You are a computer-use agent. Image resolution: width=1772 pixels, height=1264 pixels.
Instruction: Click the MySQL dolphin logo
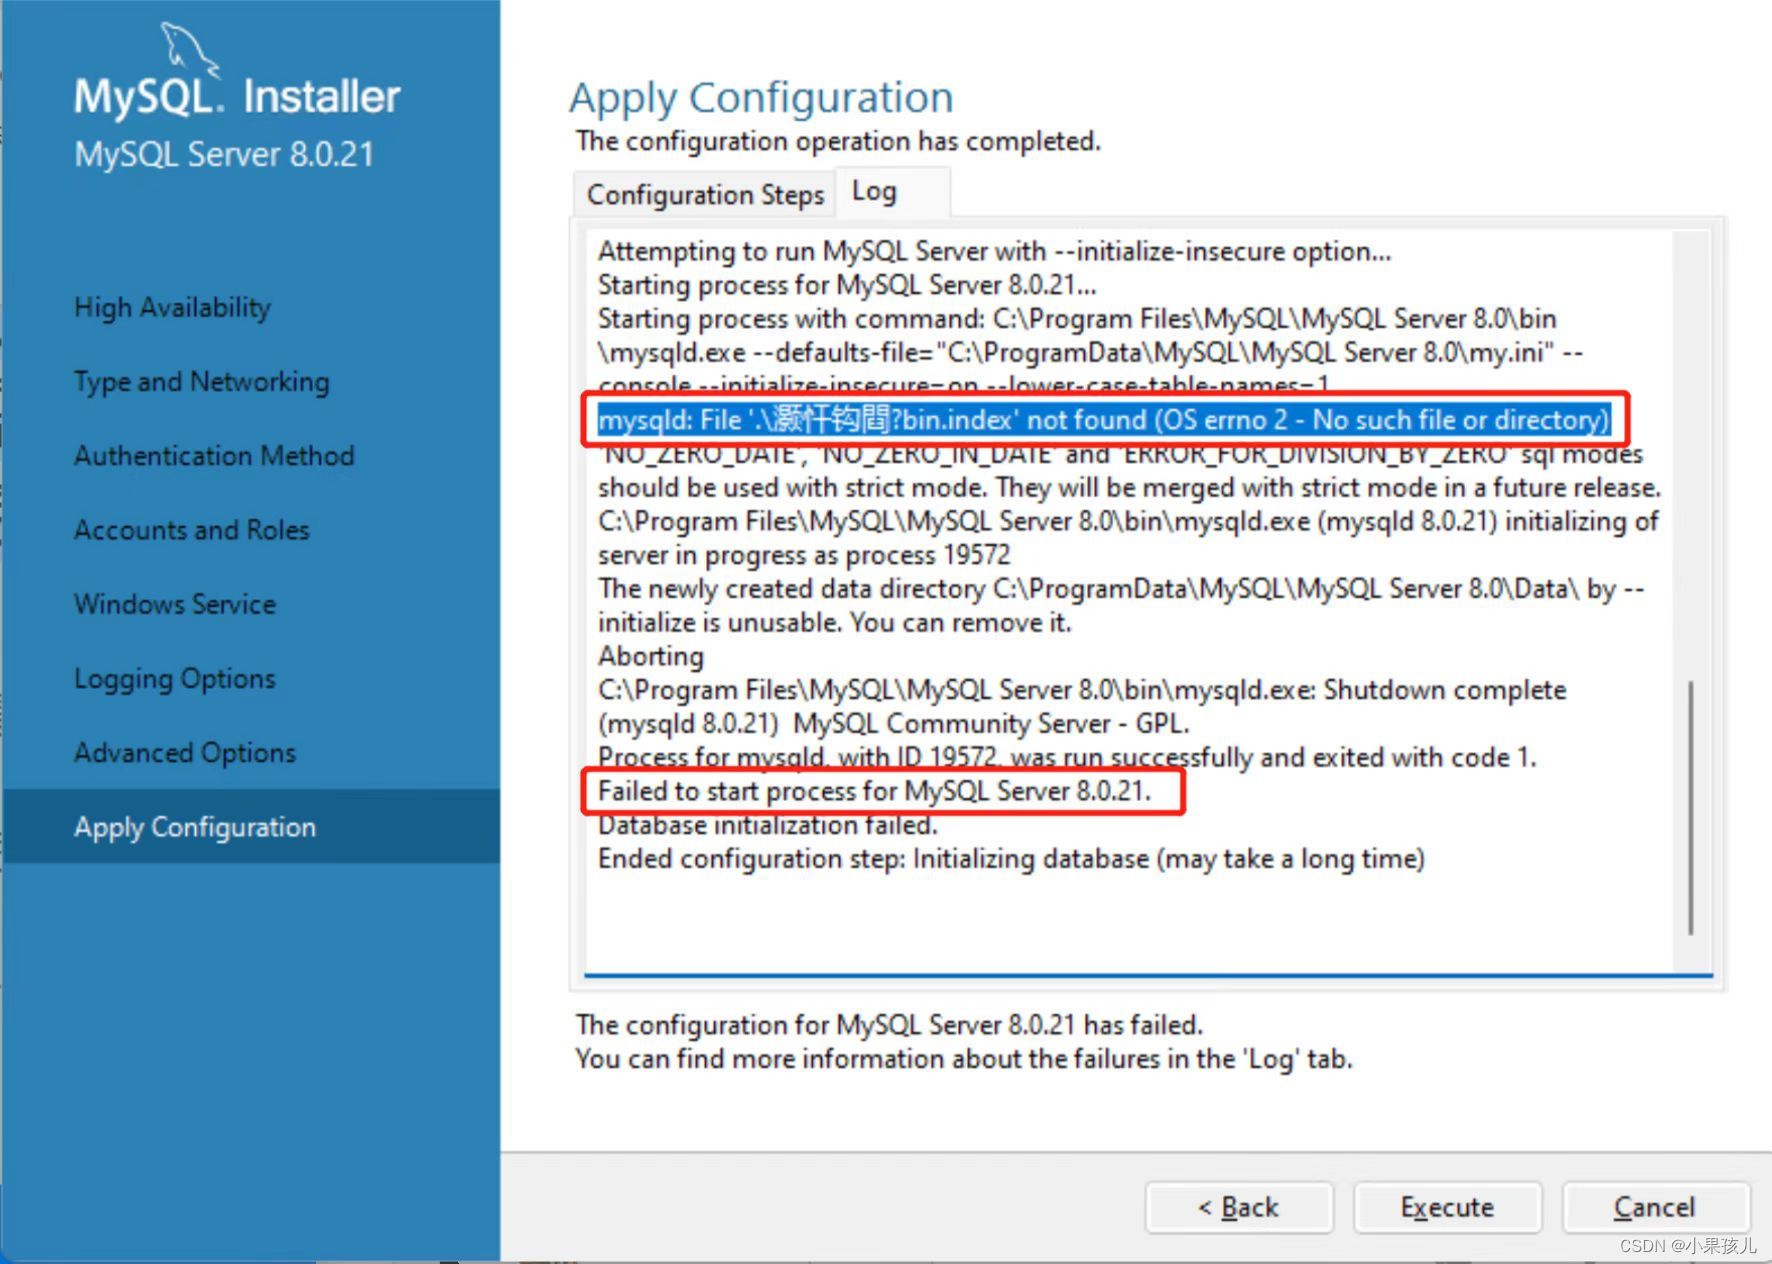[x=189, y=48]
